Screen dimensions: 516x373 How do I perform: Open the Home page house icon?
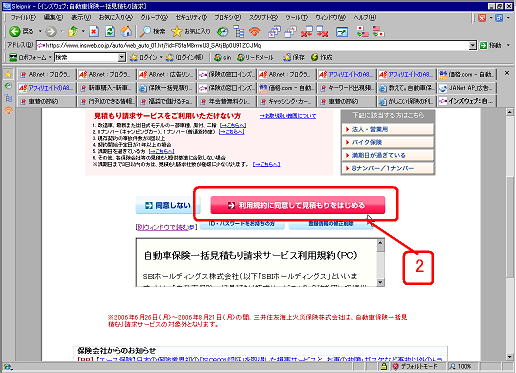tap(126, 32)
